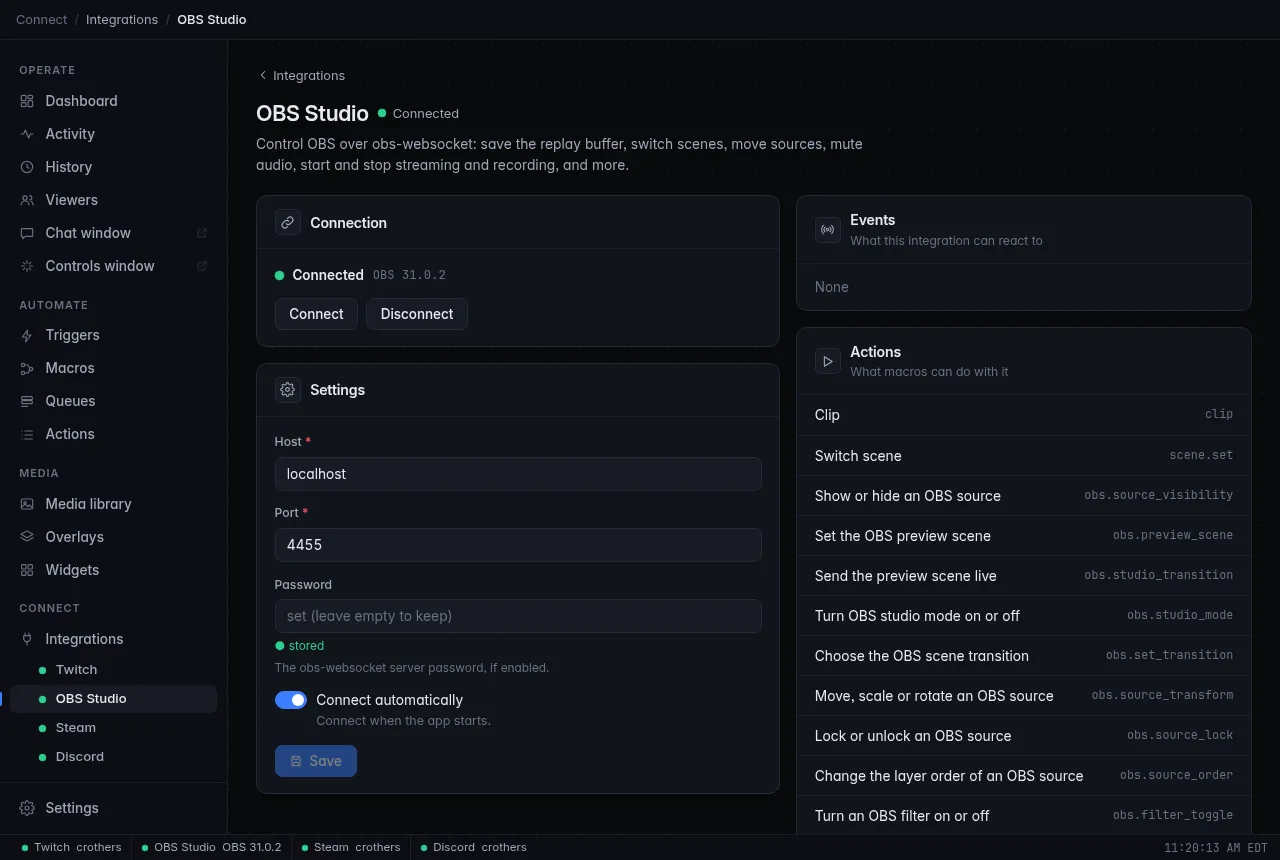The width and height of the screenshot is (1280, 860).
Task: Click the Queues stack icon
Action: [x=27, y=401]
